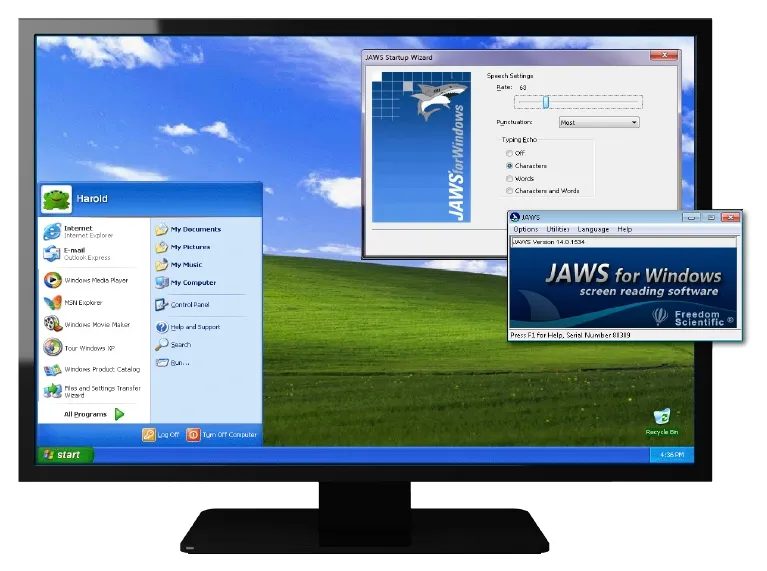Open the Utilities menu in JAWS
Screen dimensions: 767x571
558,229
